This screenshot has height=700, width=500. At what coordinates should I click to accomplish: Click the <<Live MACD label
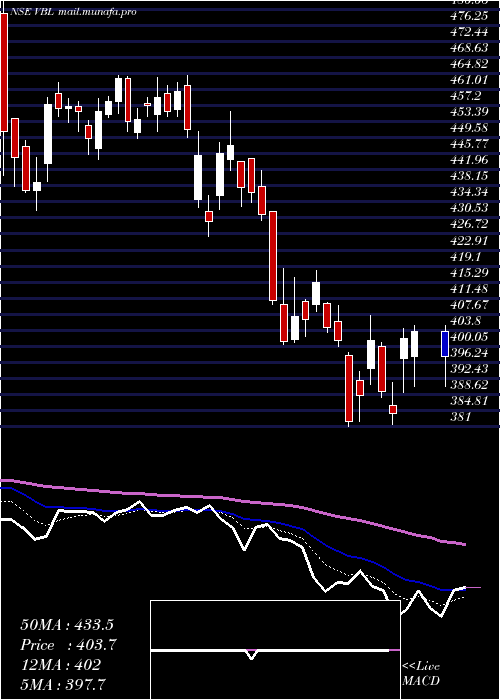pos(421,674)
